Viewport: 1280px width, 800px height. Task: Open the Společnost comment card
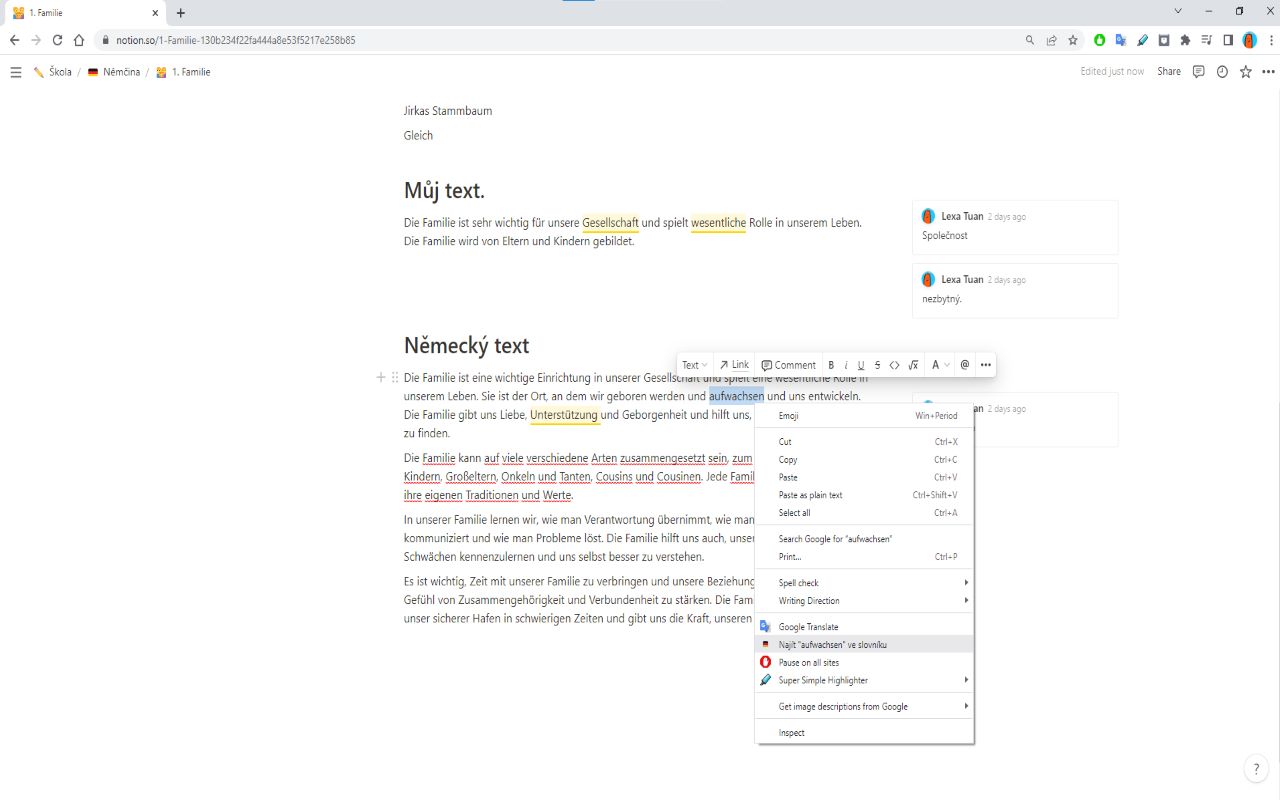click(1015, 227)
